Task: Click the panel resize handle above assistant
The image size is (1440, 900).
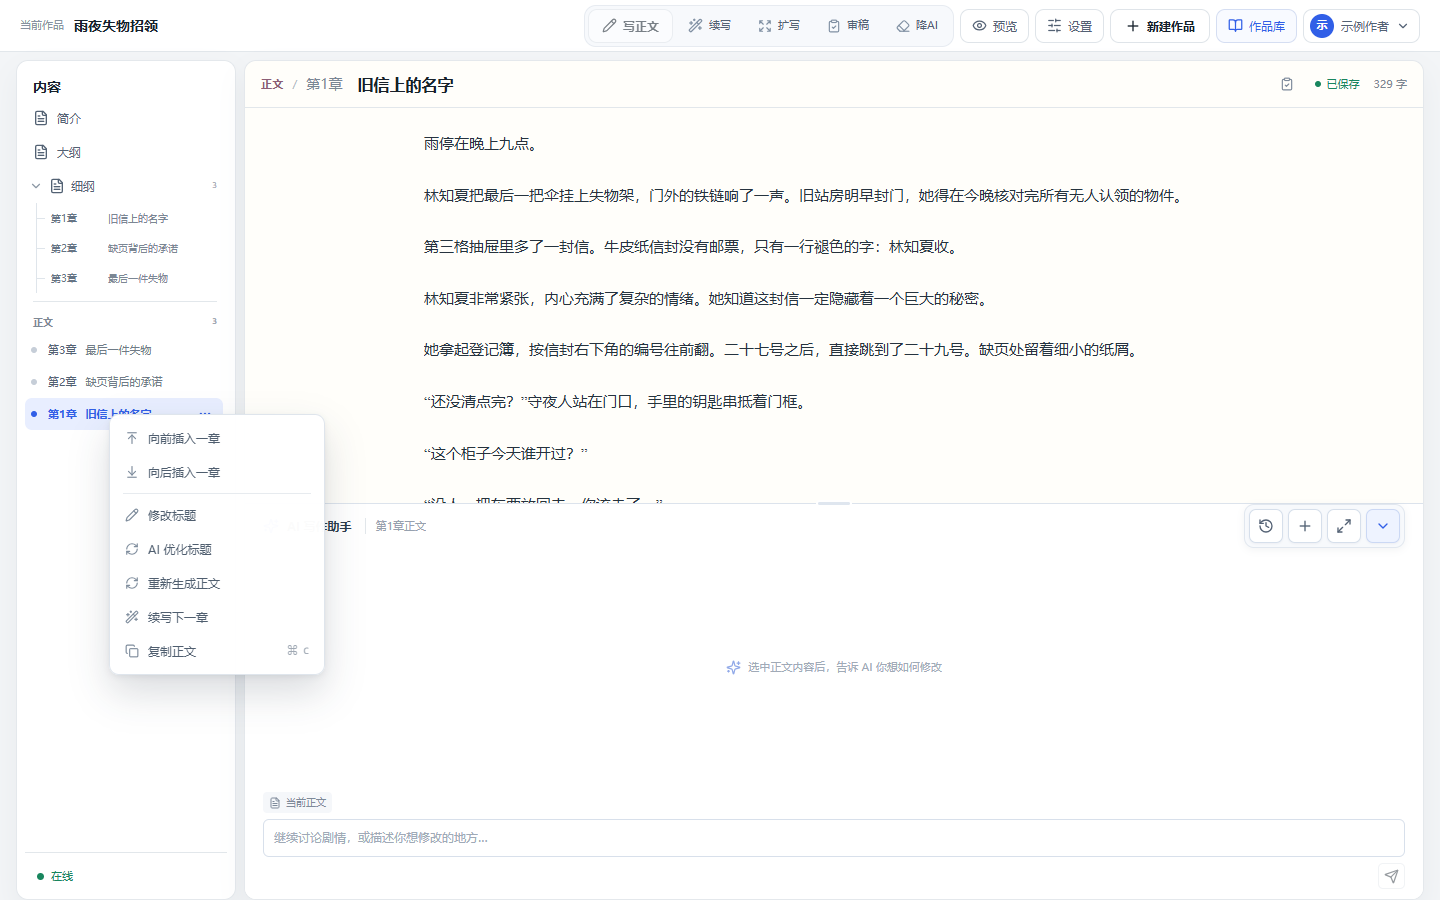Action: tap(834, 503)
